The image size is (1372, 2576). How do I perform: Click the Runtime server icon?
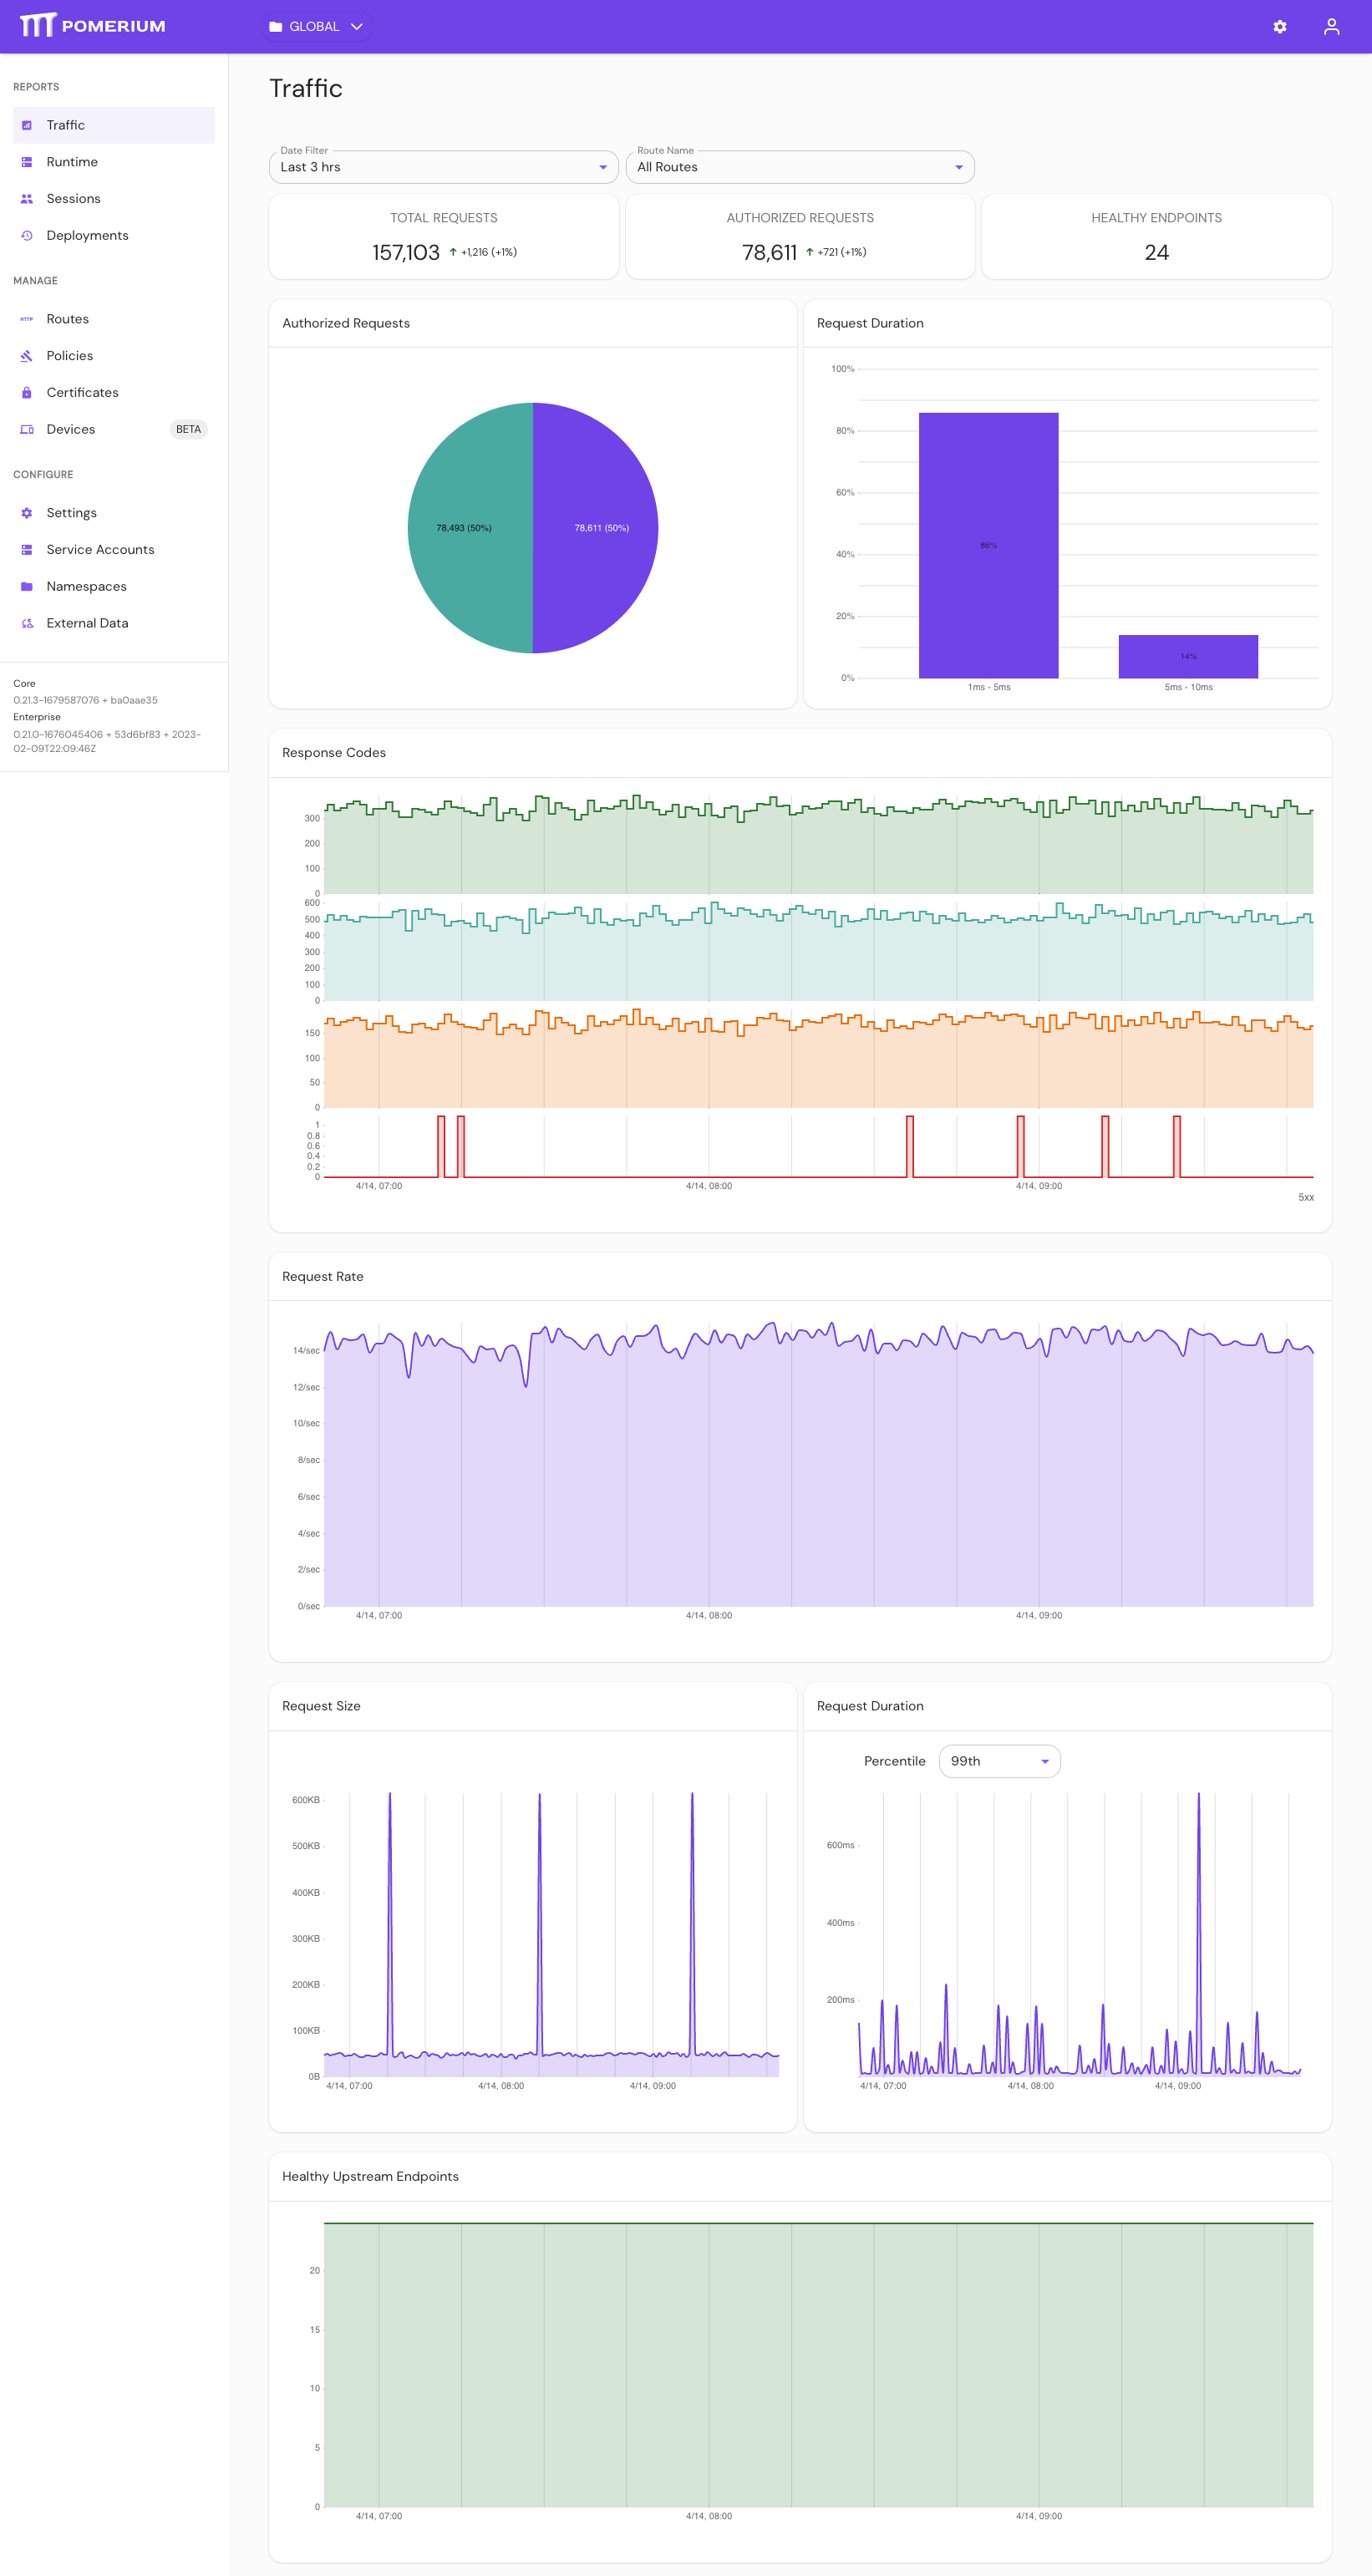pos(27,162)
